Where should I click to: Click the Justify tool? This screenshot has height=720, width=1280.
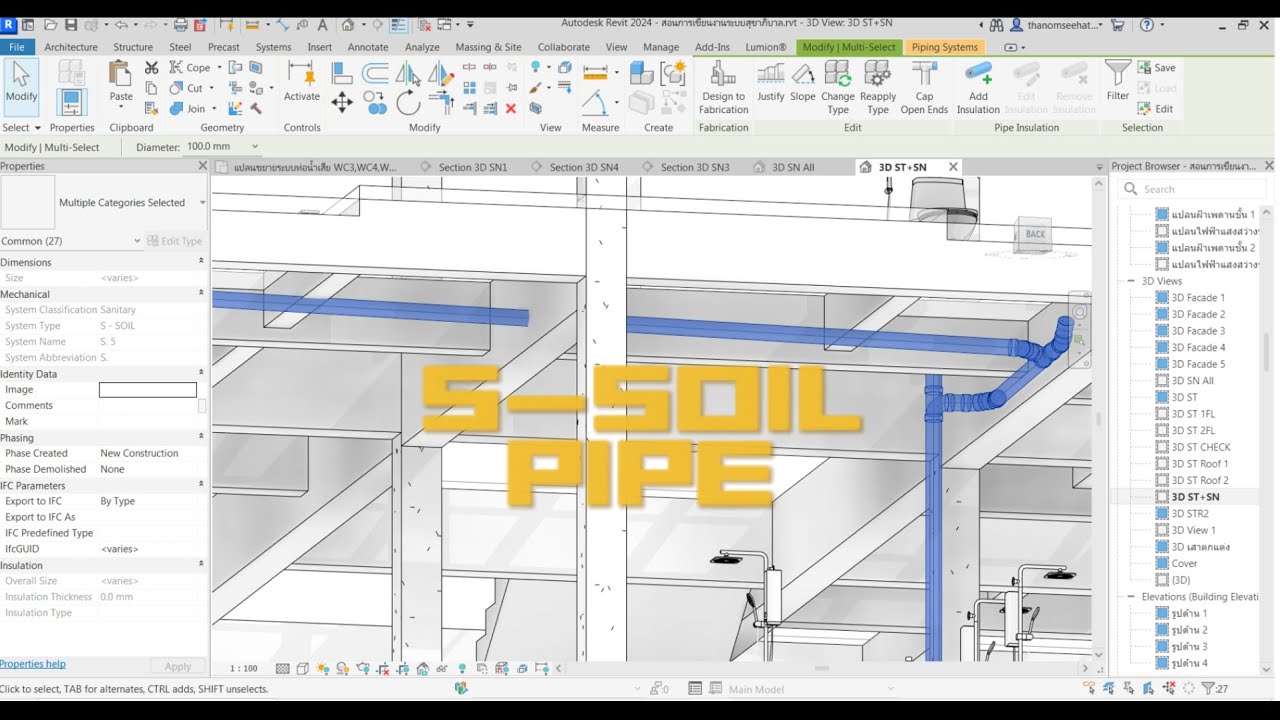click(x=771, y=82)
